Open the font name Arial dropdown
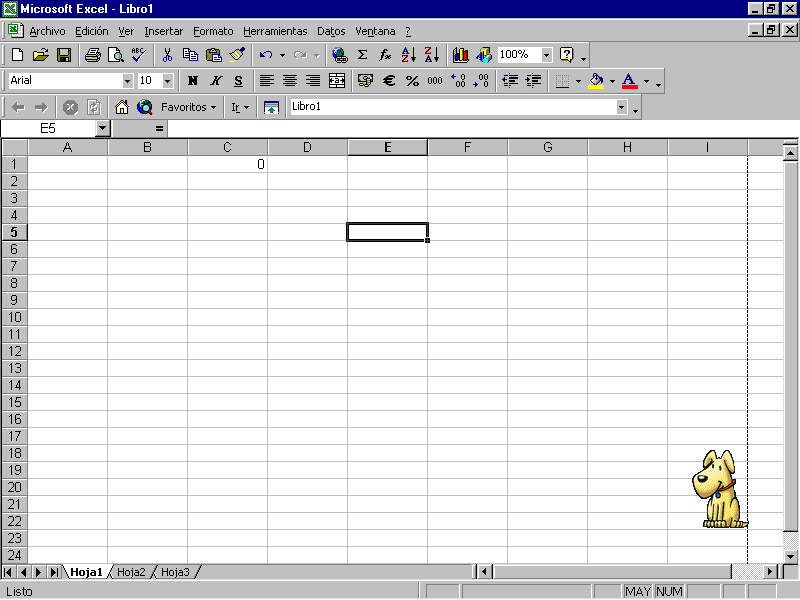Image resolution: width=800 pixels, height=600 pixels. tap(127, 81)
